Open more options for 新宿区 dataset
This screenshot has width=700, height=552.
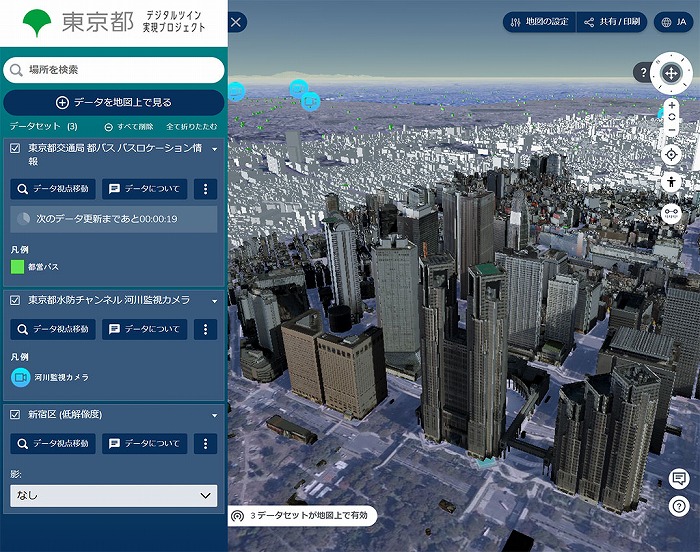(205, 443)
